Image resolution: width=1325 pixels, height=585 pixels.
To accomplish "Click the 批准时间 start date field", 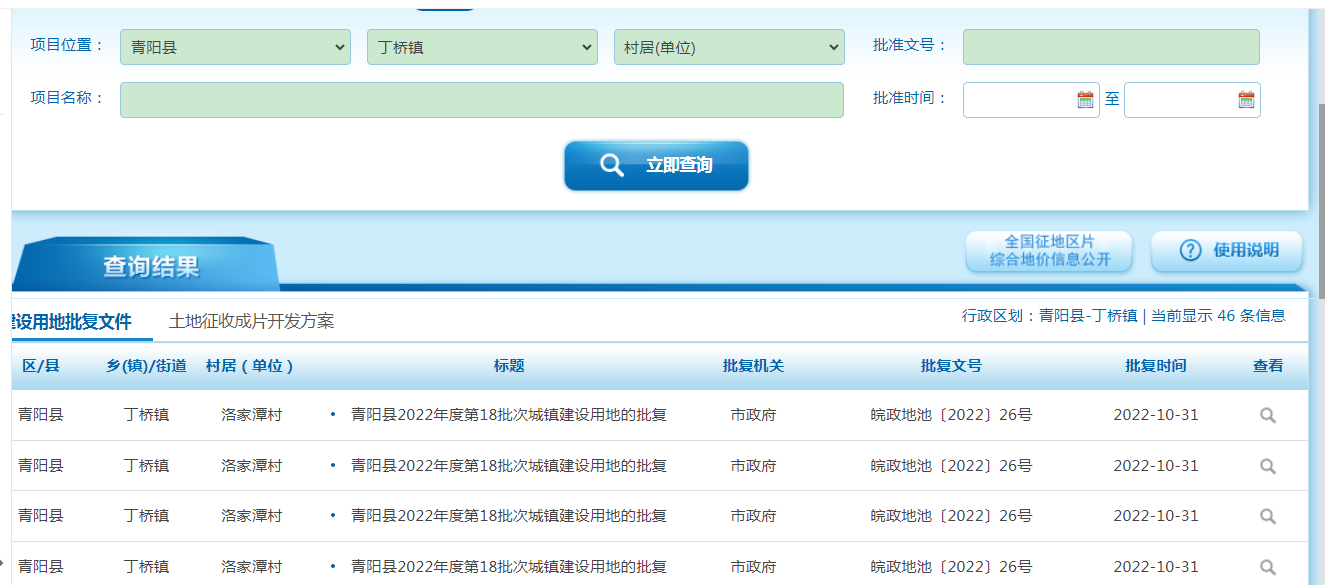I will pyautogui.click(x=1018, y=100).
